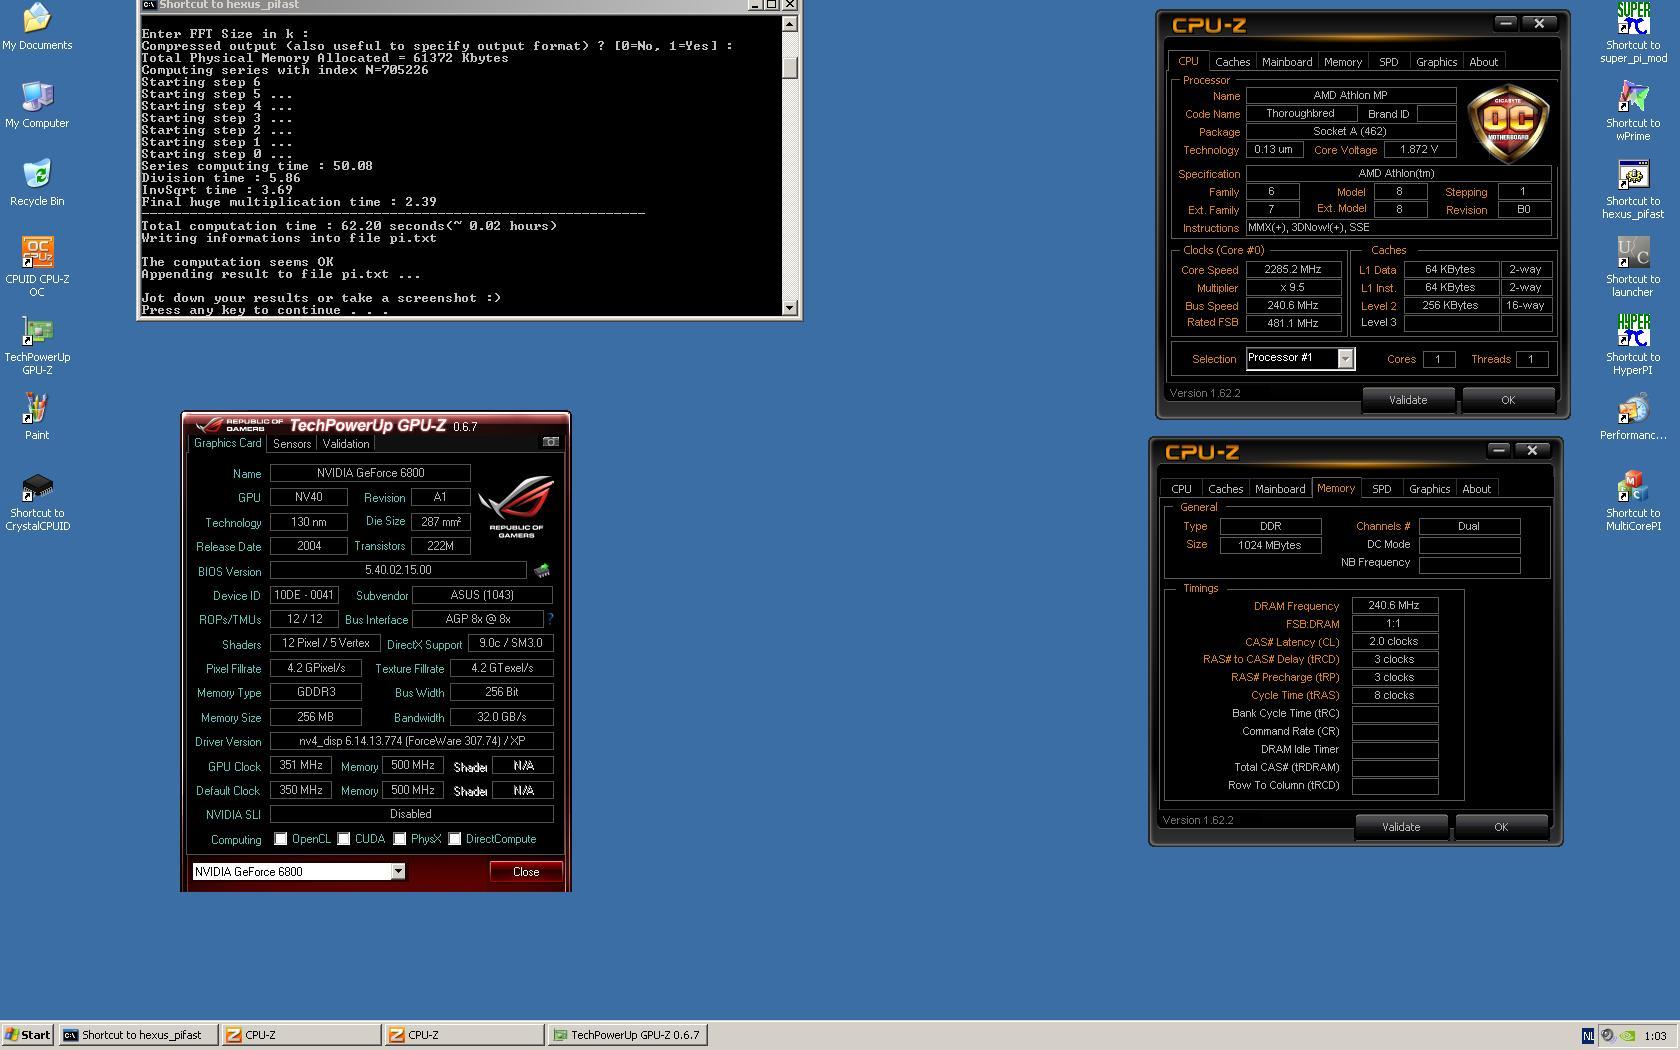Viewport: 1680px width, 1050px height.
Task: Click command prompt window title icon
Action: tap(148, 5)
